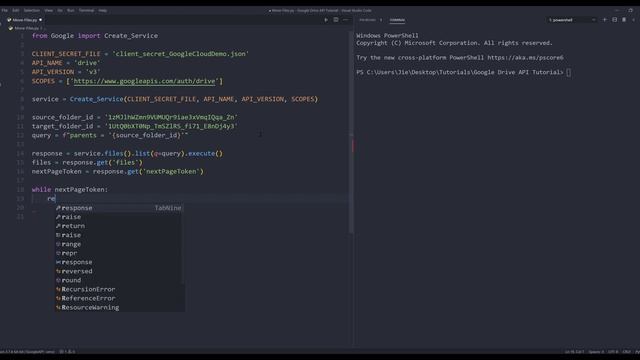Open the Selection menu
The width and height of the screenshot is (640, 360).
(31, 10)
